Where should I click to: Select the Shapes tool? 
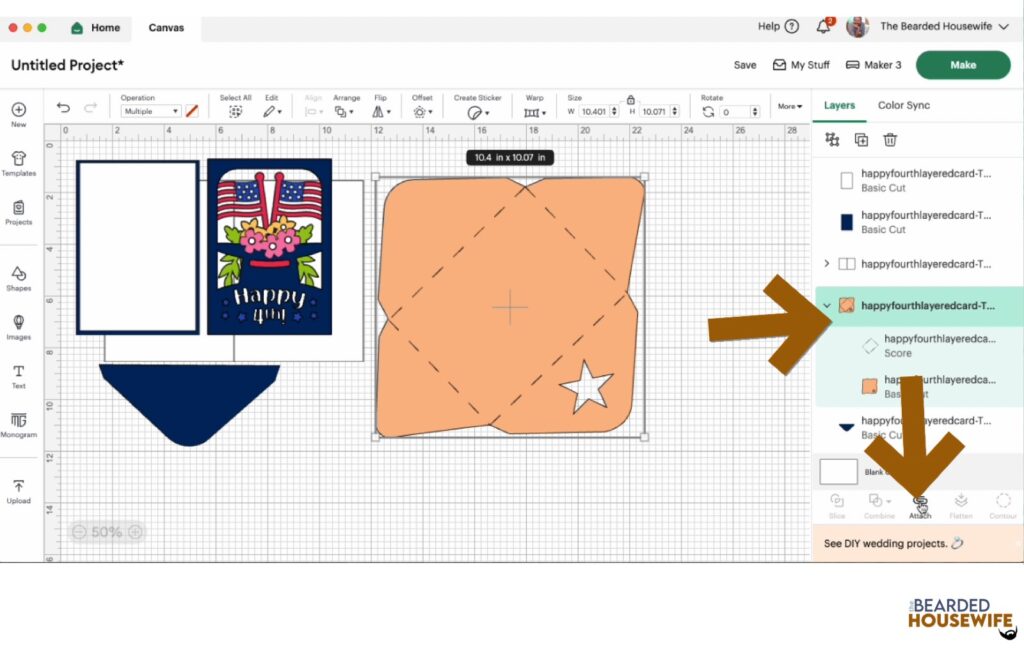18,278
